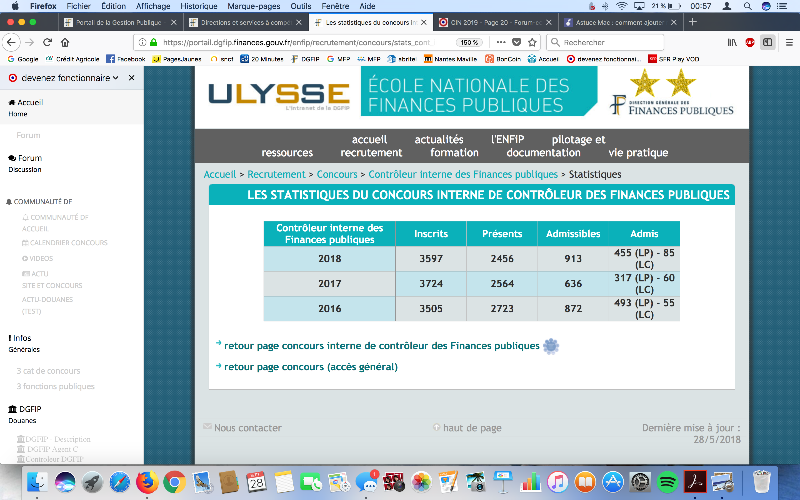800x500 pixels.
Task: Open the page actions three-dots menu
Action: (x=500, y=42)
